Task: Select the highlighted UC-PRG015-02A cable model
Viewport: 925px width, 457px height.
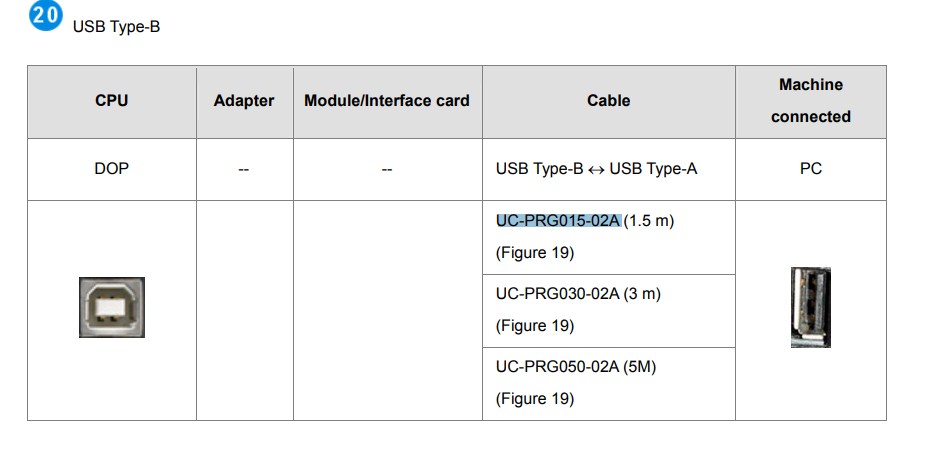Action: tap(558, 221)
